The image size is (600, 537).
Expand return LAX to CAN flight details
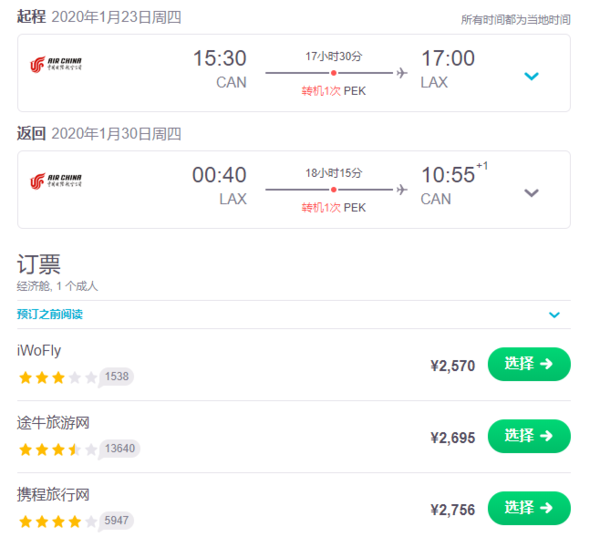coord(531,193)
